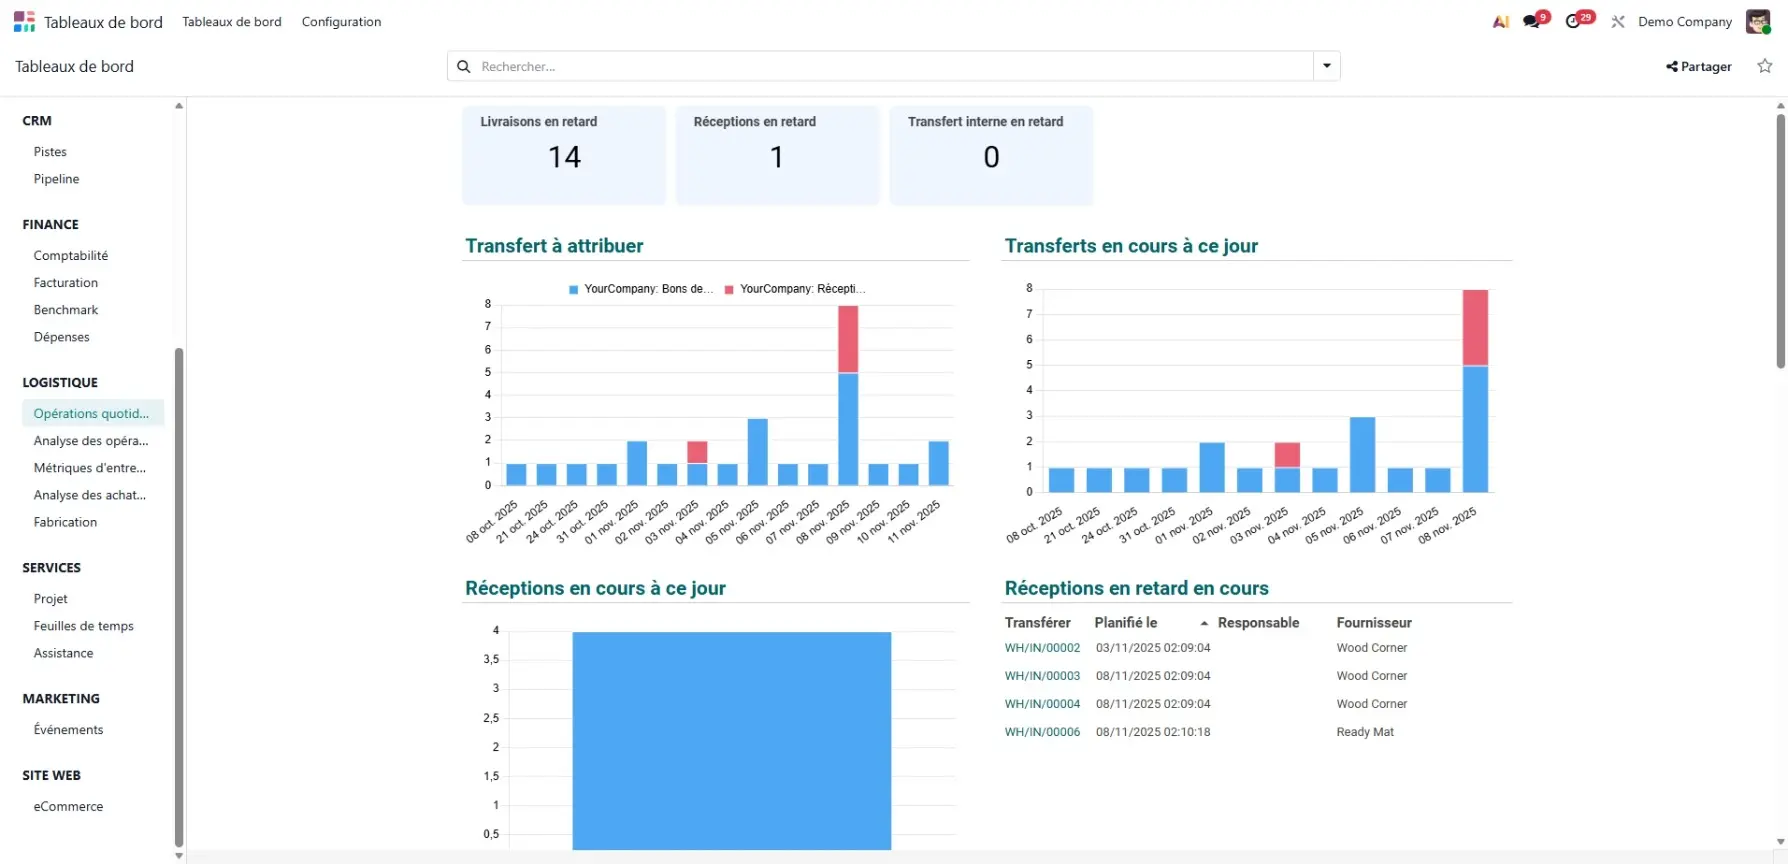This screenshot has width=1788, height=864.
Task: Open the activities clock icon with 29 badge
Action: tap(1574, 22)
